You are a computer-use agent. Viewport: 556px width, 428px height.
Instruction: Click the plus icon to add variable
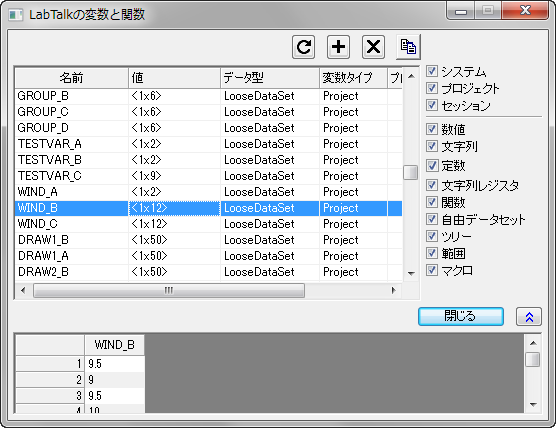coord(338,47)
